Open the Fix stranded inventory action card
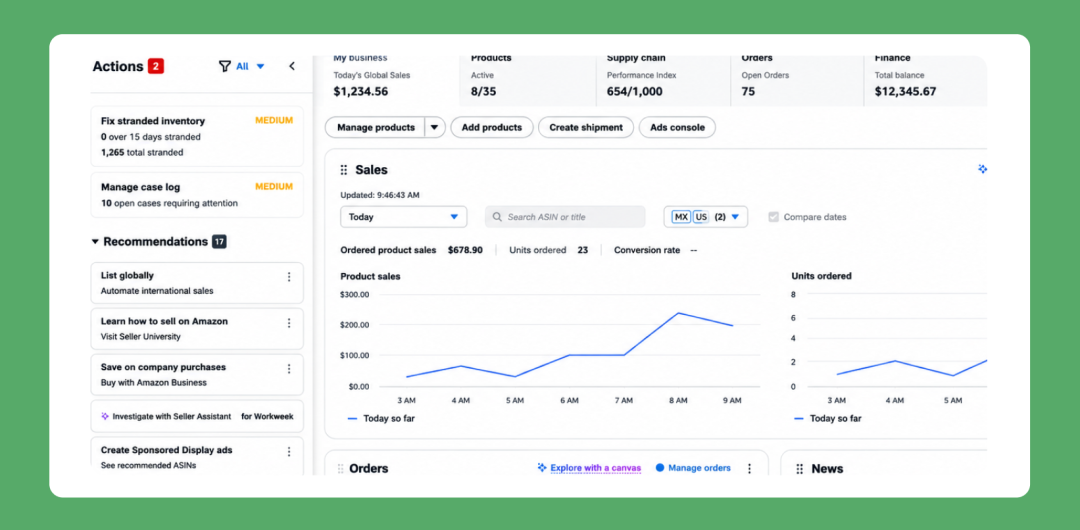The image size is (1080, 530). 197,136
